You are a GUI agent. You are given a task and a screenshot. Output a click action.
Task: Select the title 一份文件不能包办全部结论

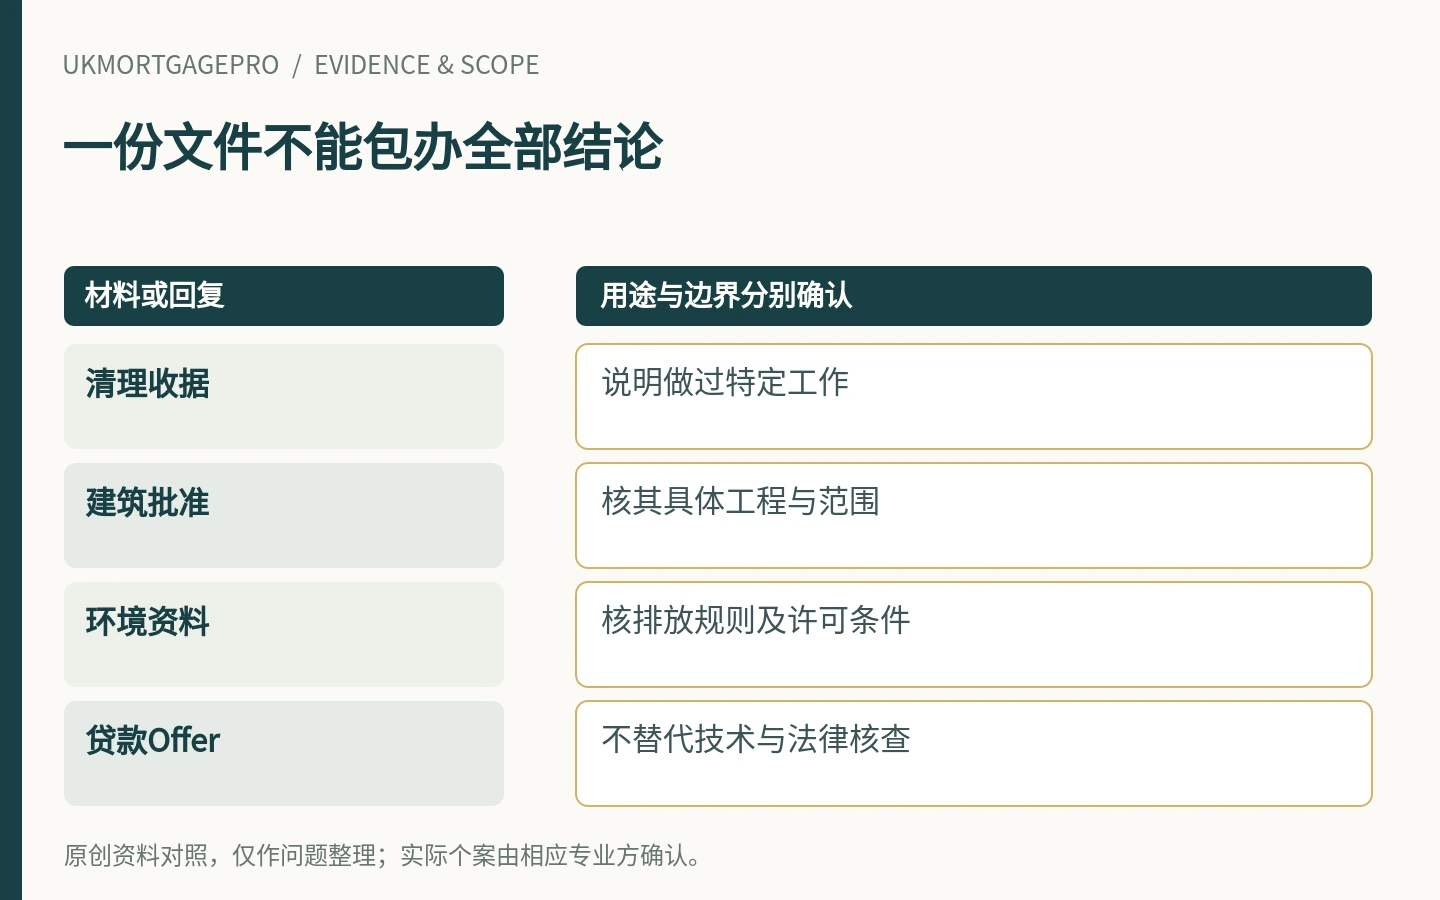[x=363, y=147]
